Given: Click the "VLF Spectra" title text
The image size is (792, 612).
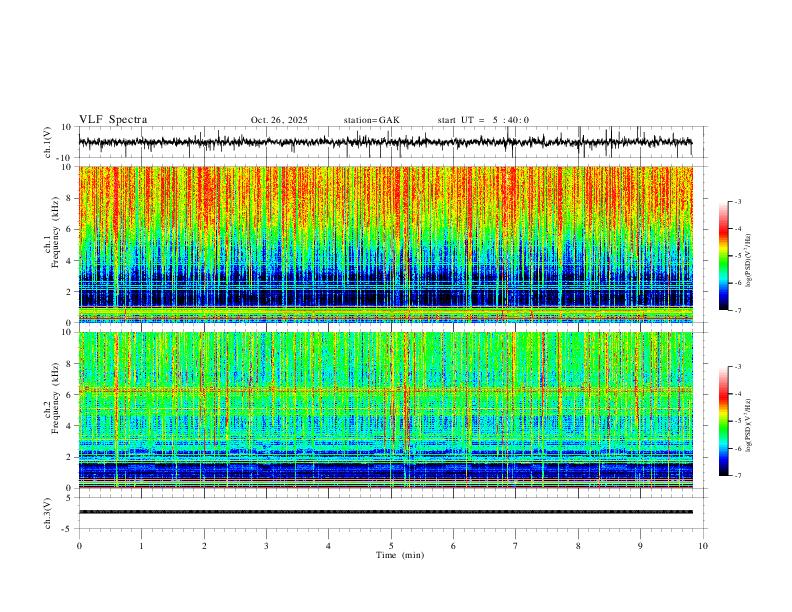Looking at the screenshot, I should coord(113,120).
